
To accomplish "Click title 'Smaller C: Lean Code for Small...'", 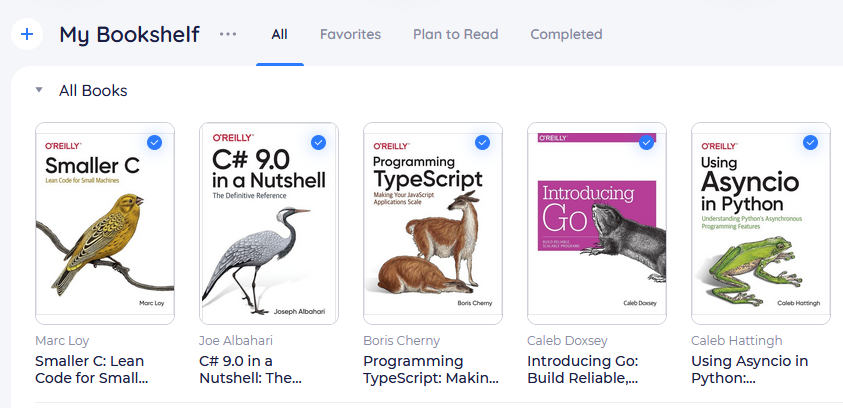I will [91, 369].
